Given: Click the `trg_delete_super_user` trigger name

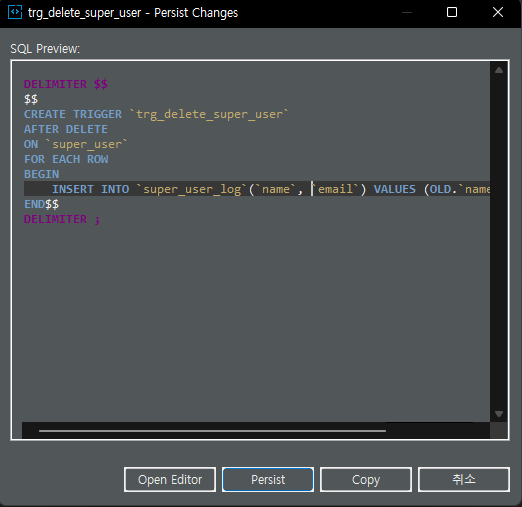Looking at the screenshot, I should point(209,114).
